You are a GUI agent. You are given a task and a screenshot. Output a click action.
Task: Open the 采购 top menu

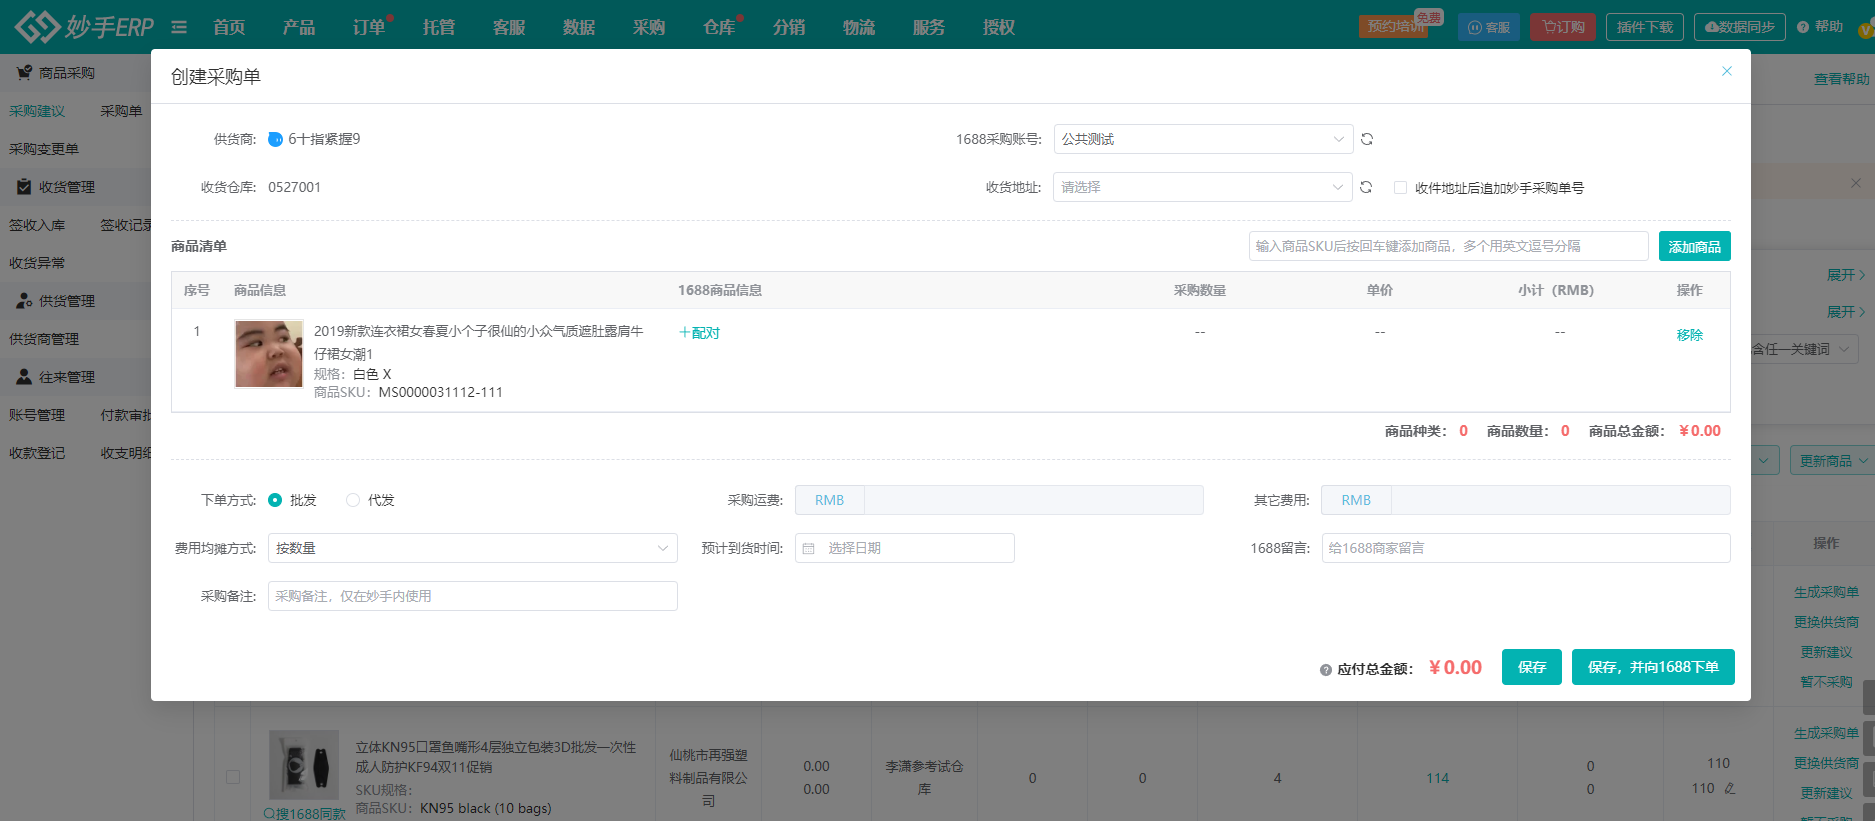coord(649,27)
